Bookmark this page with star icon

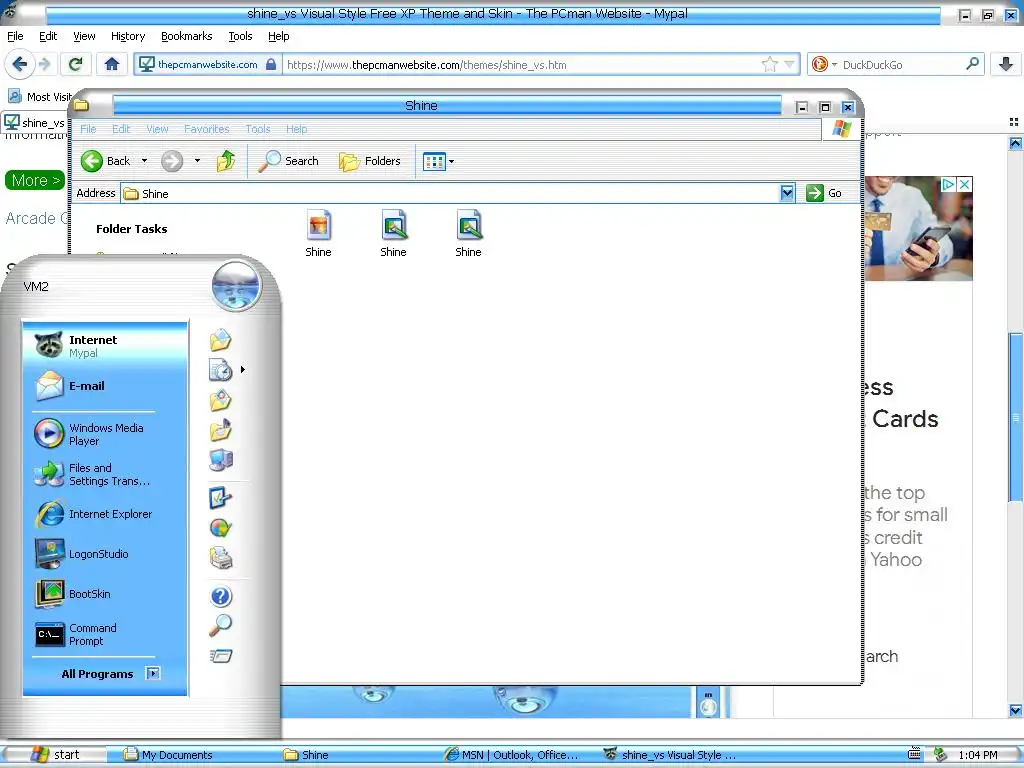(770, 65)
